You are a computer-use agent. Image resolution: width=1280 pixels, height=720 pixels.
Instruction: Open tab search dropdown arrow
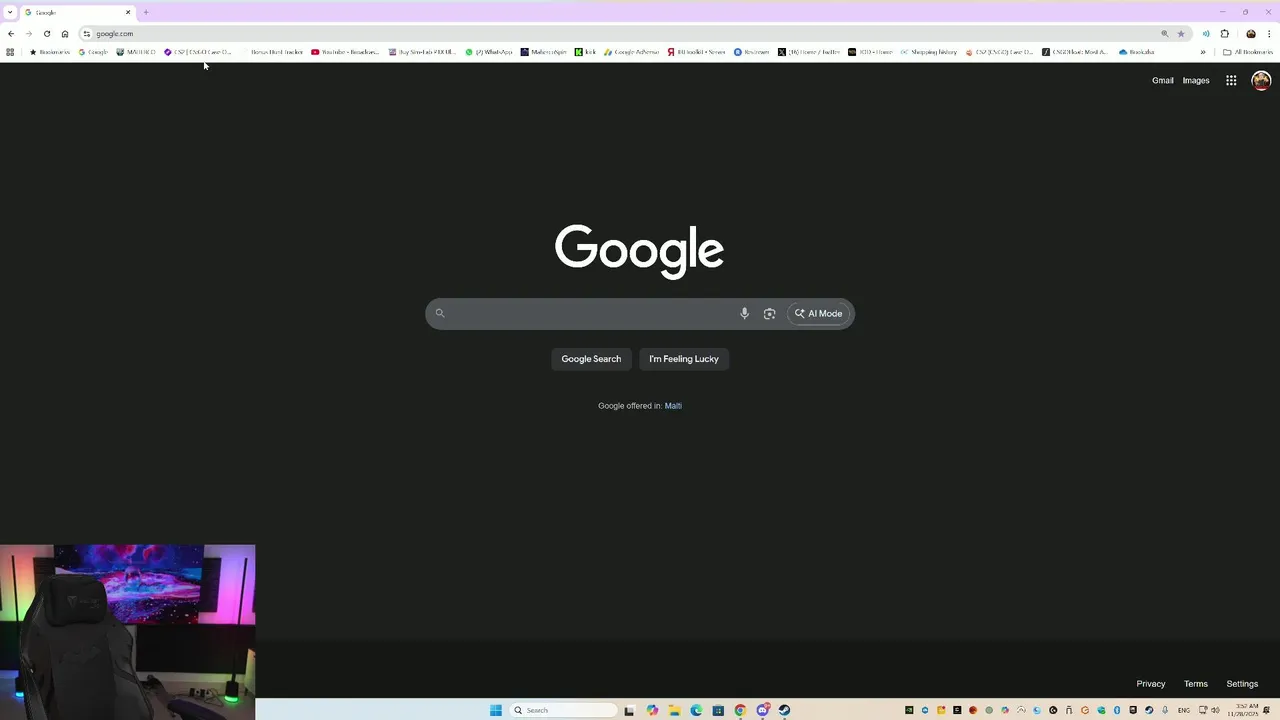click(x=10, y=12)
